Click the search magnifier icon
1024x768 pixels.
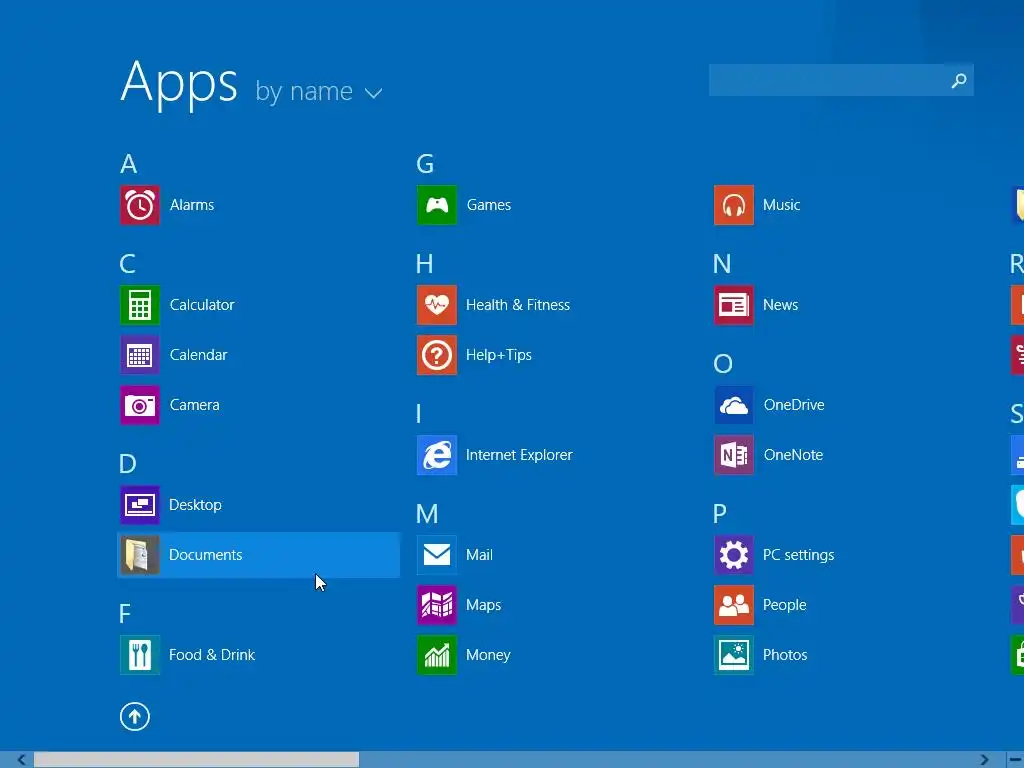959,80
